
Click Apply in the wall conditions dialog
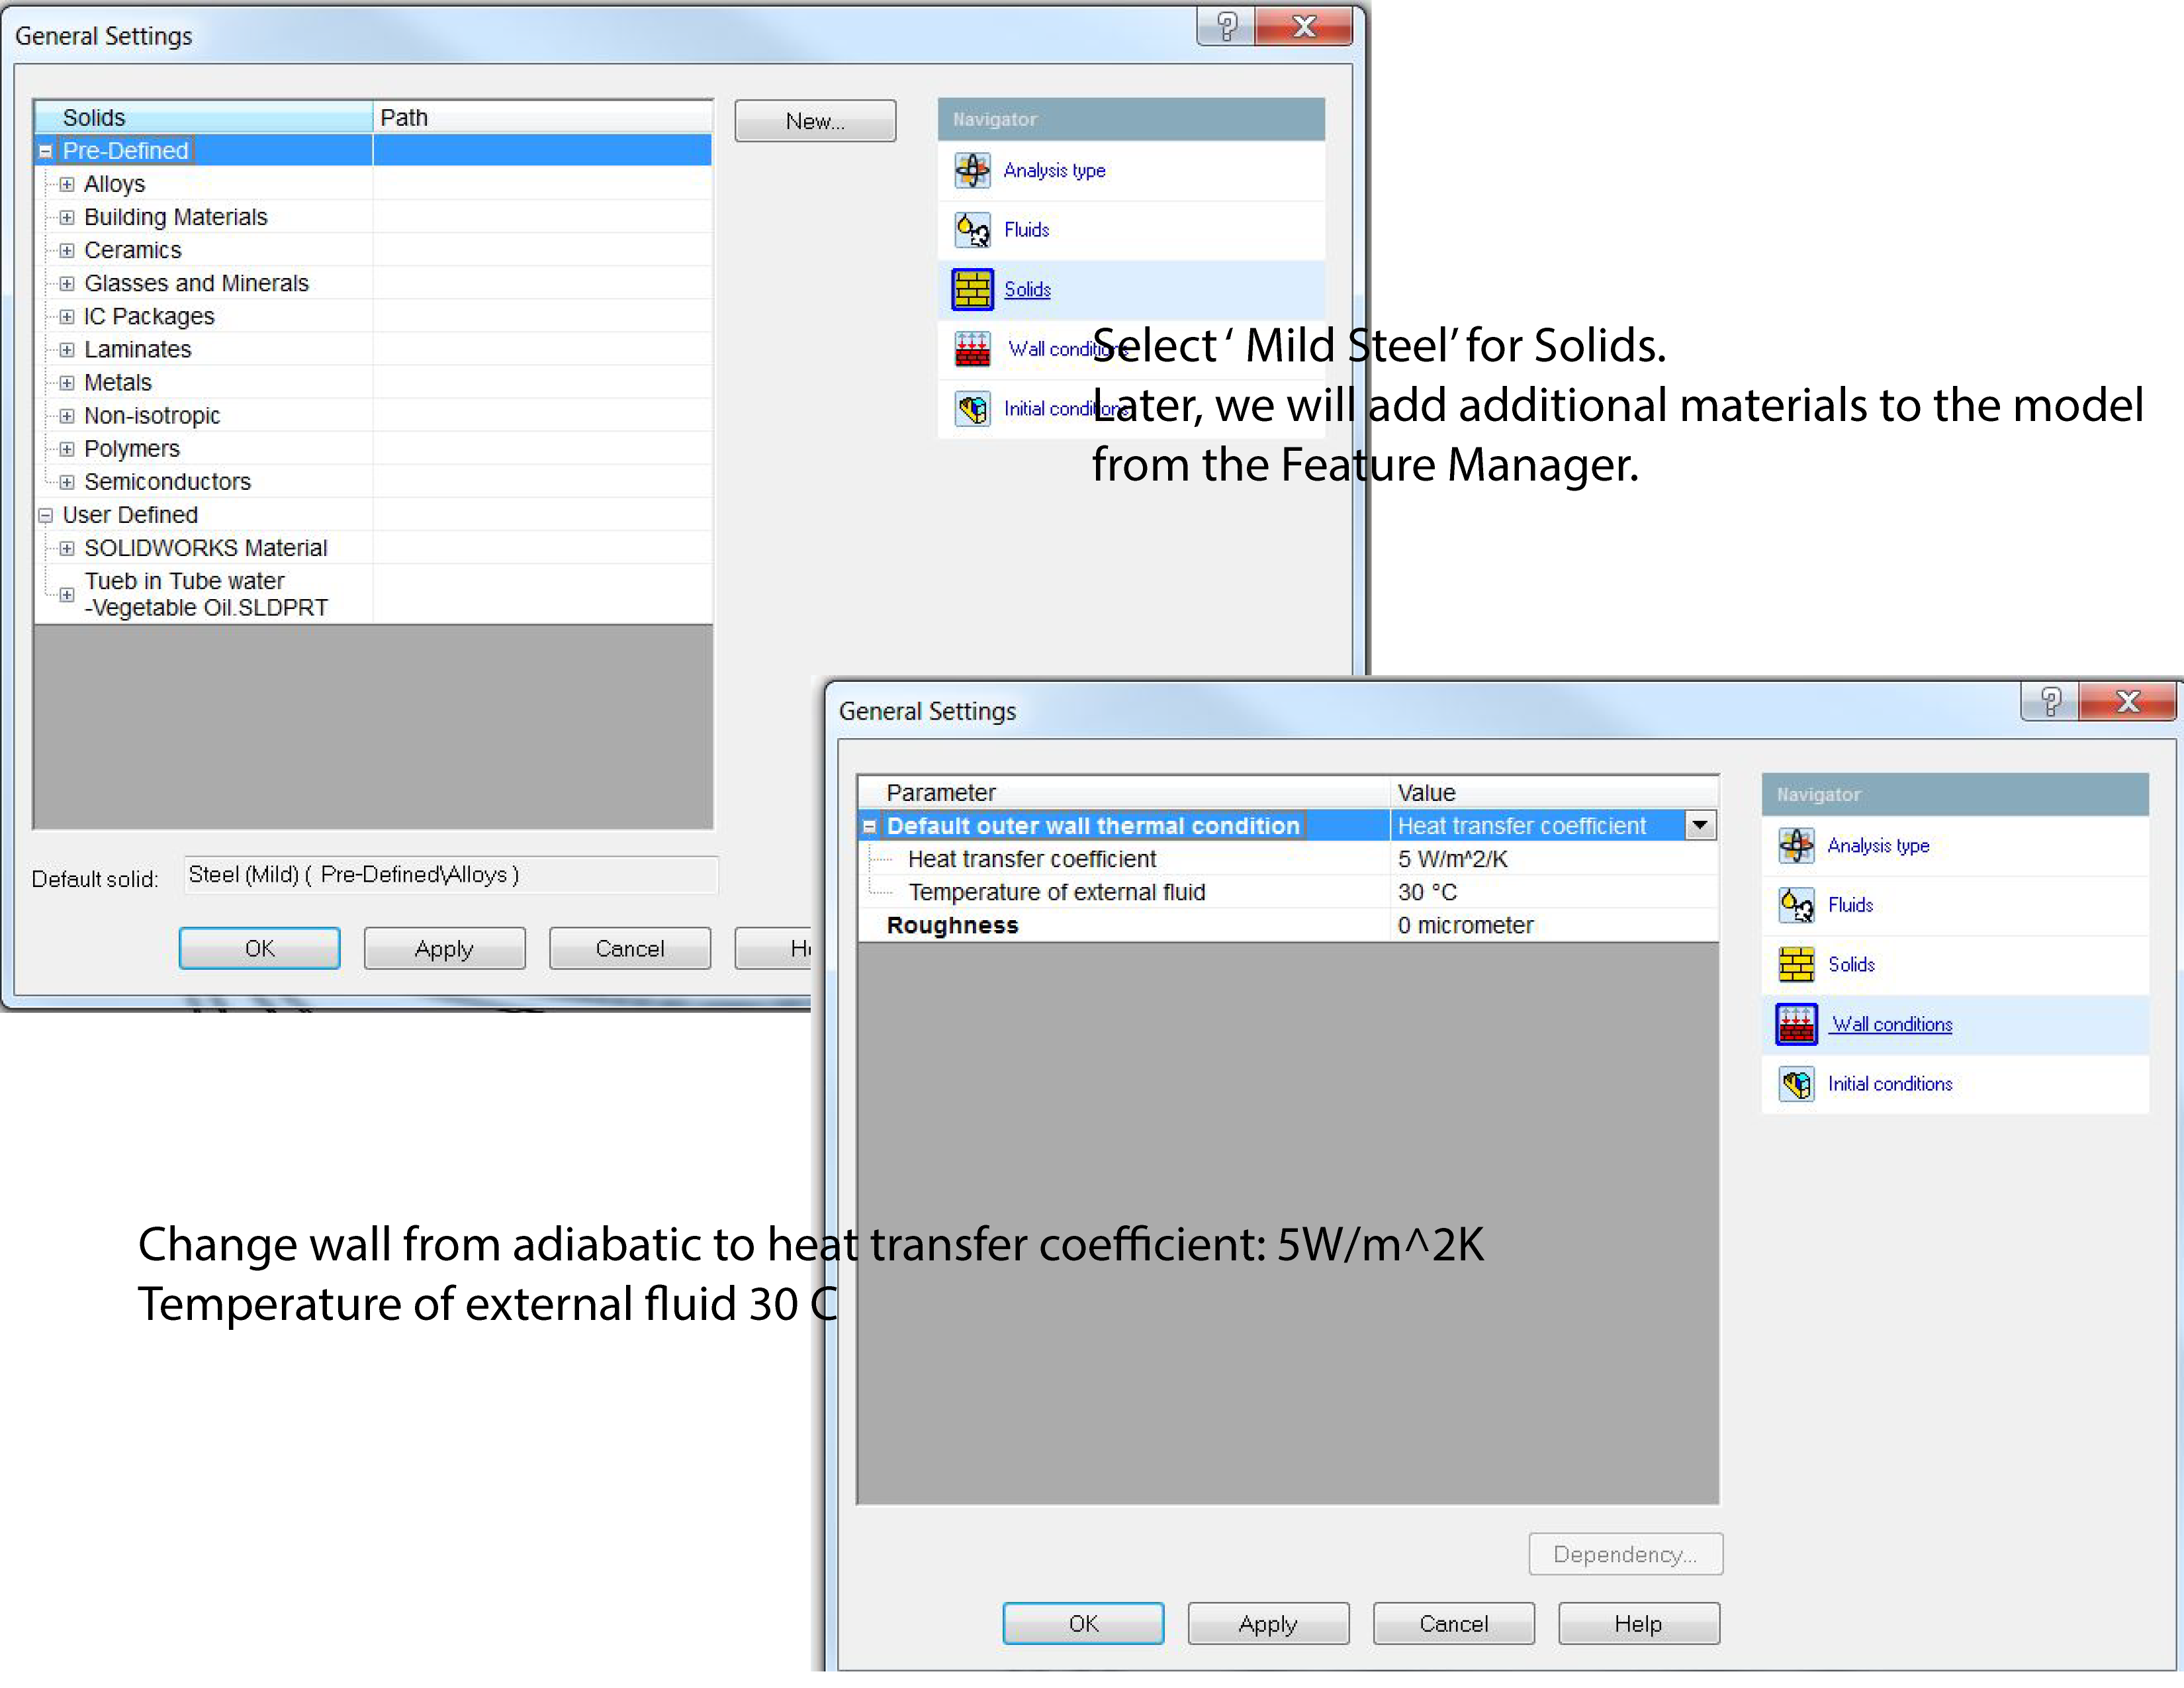pos(1267,1623)
